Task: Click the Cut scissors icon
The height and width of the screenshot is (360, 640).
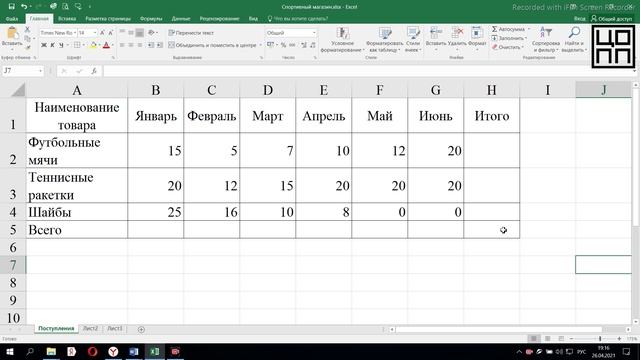Action: coord(27,30)
